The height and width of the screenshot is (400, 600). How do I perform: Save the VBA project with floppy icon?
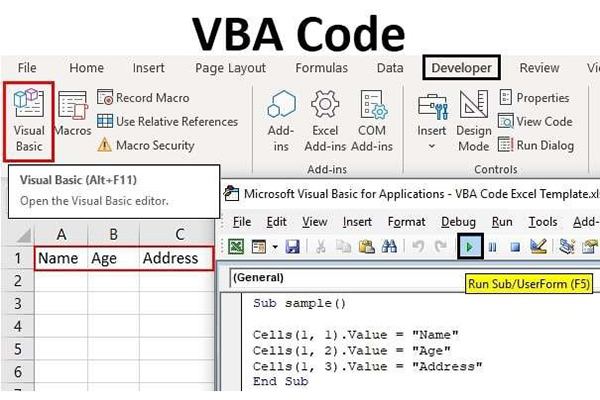(x=292, y=247)
